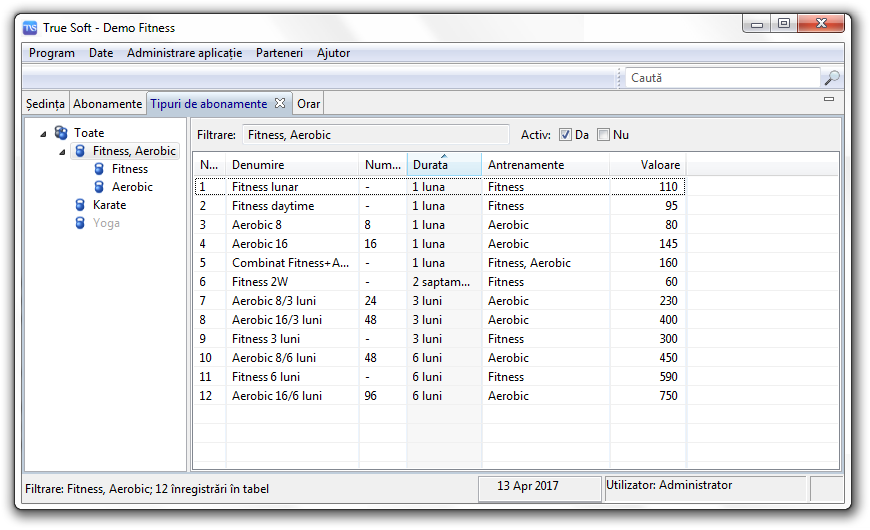The width and height of the screenshot is (870, 530).
Task: Toggle the Activ Da checkbox
Action: coord(565,135)
